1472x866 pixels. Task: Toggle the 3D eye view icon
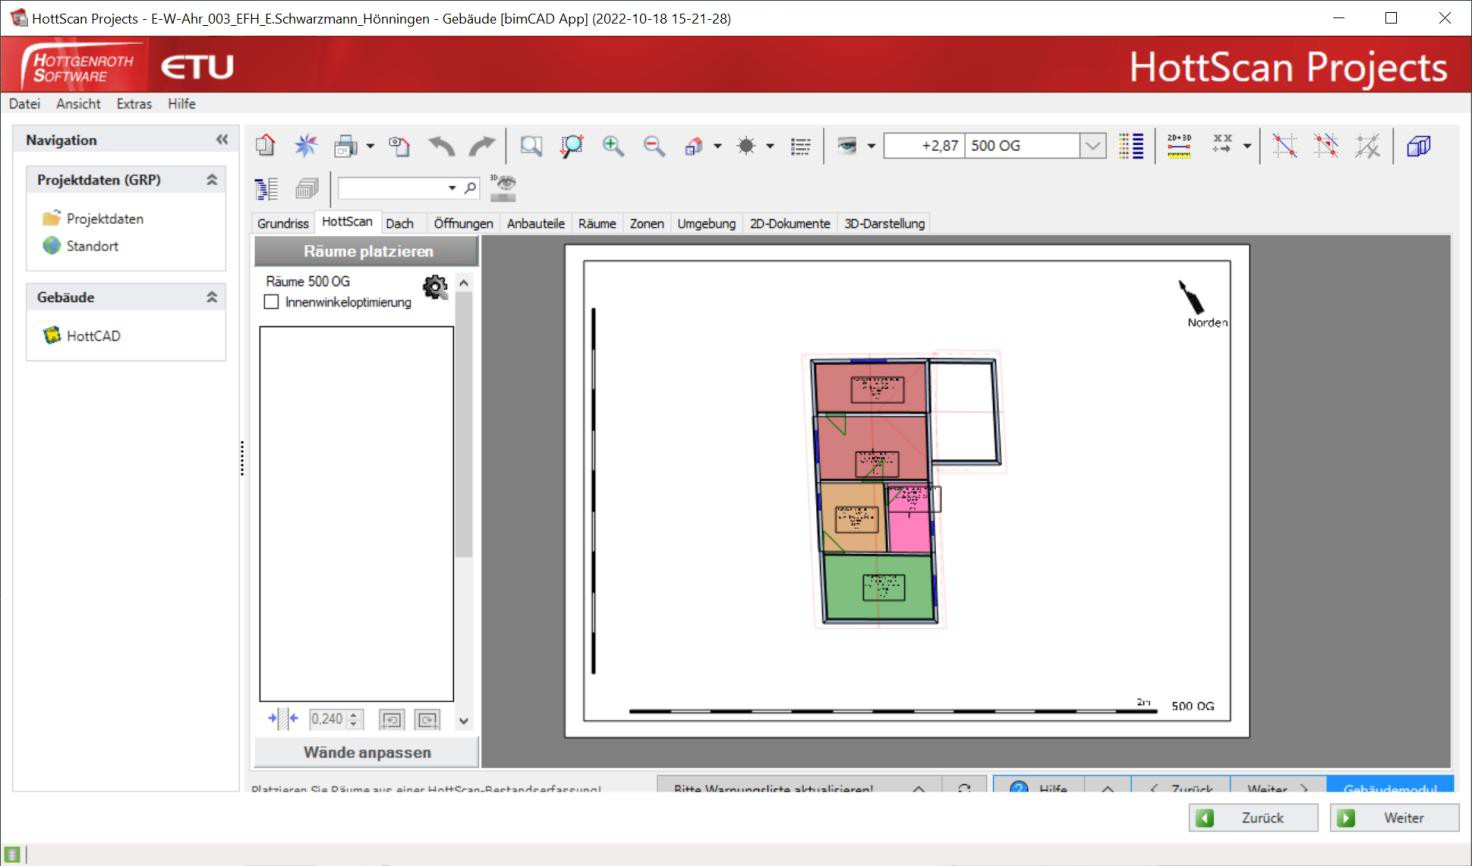pos(503,187)
